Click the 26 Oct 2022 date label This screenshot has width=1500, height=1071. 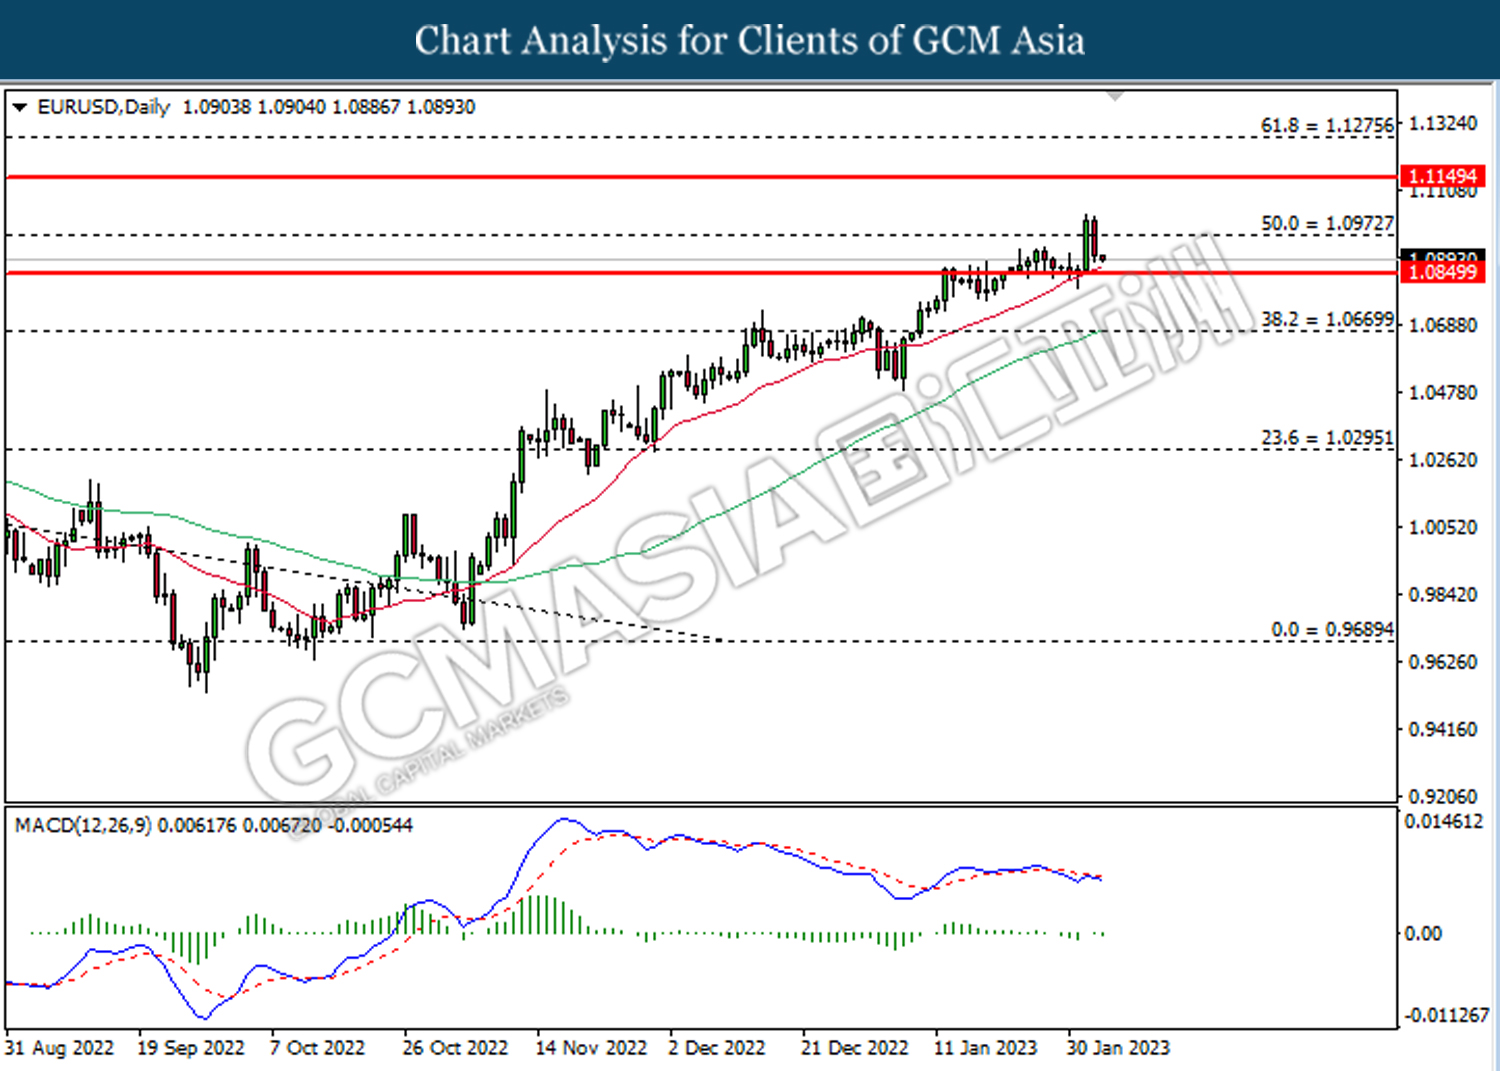tap(456, 1048)
